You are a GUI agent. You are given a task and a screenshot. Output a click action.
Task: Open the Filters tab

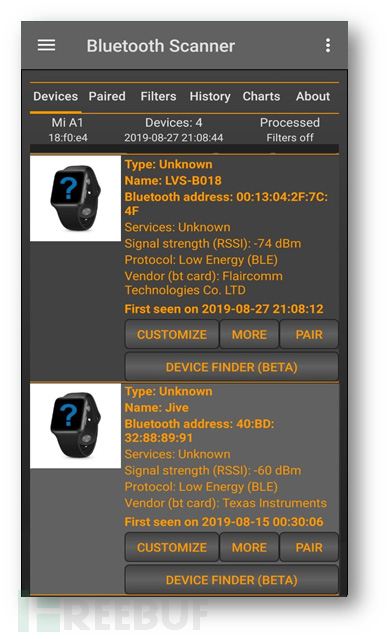coord(158,96)
